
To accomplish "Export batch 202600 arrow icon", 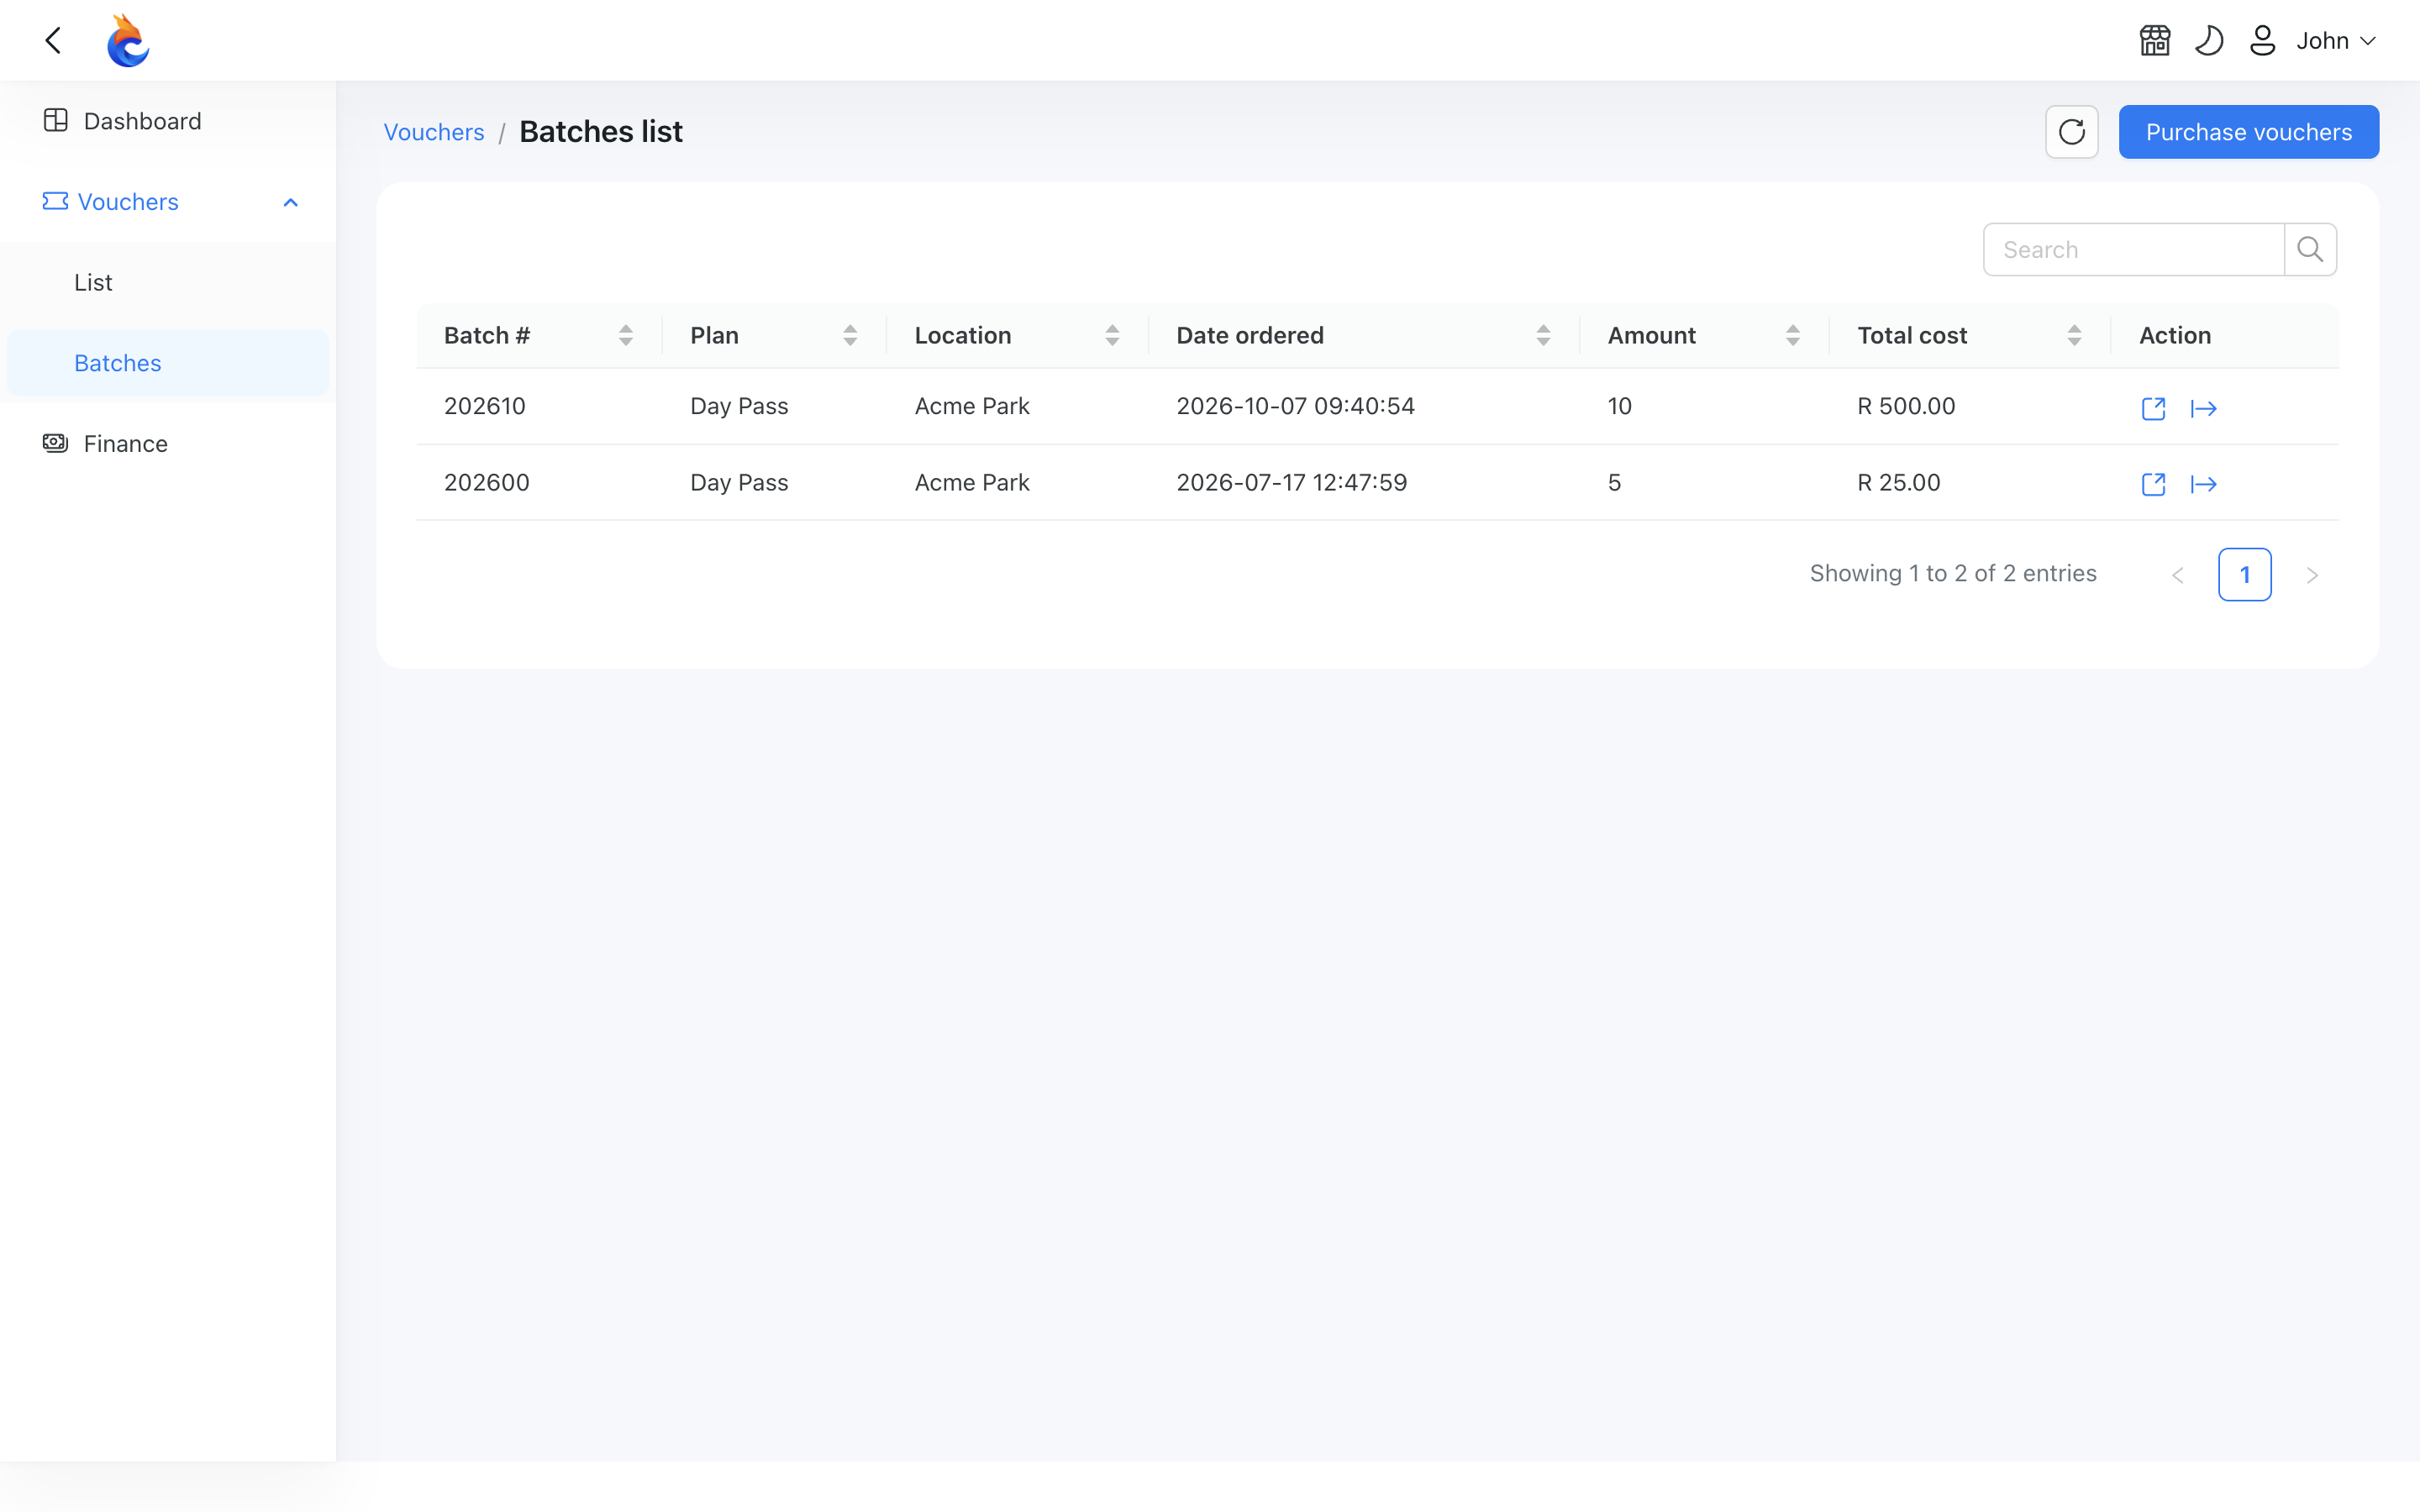I will tap(2204, 484).
